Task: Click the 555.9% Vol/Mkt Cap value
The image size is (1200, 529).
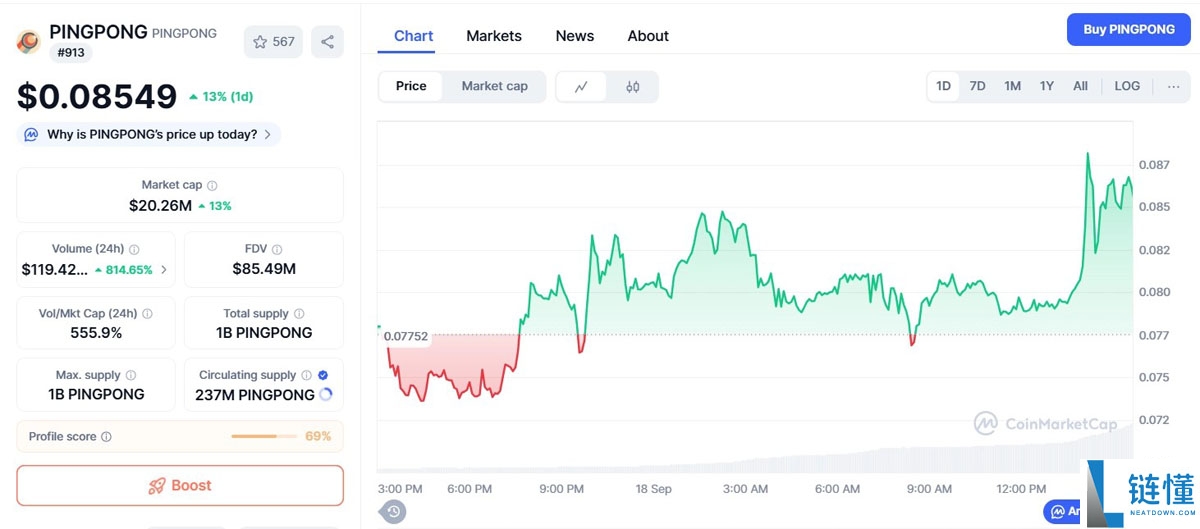Action: click(x=96, y=333)
